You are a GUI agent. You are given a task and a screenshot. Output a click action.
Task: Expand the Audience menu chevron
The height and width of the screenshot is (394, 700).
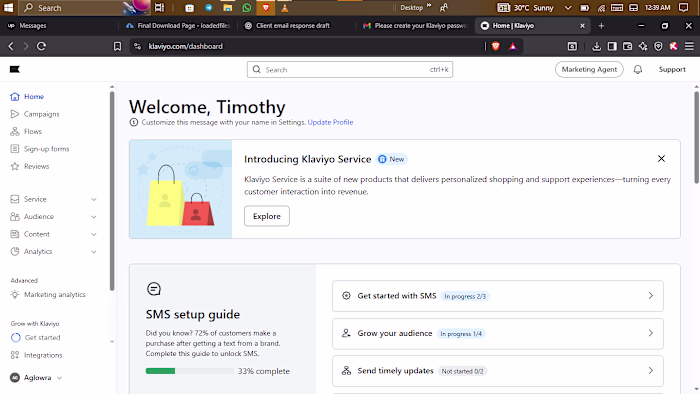click(94, 216)
